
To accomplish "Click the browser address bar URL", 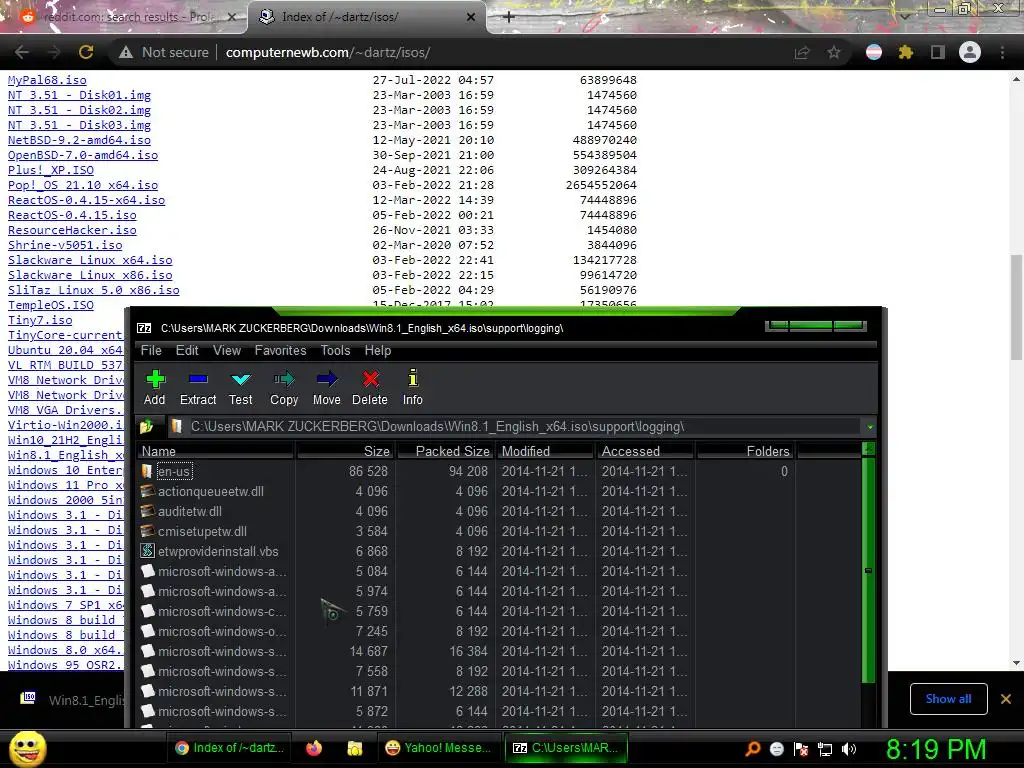I will pyautogui.click(x=328, y=52).
